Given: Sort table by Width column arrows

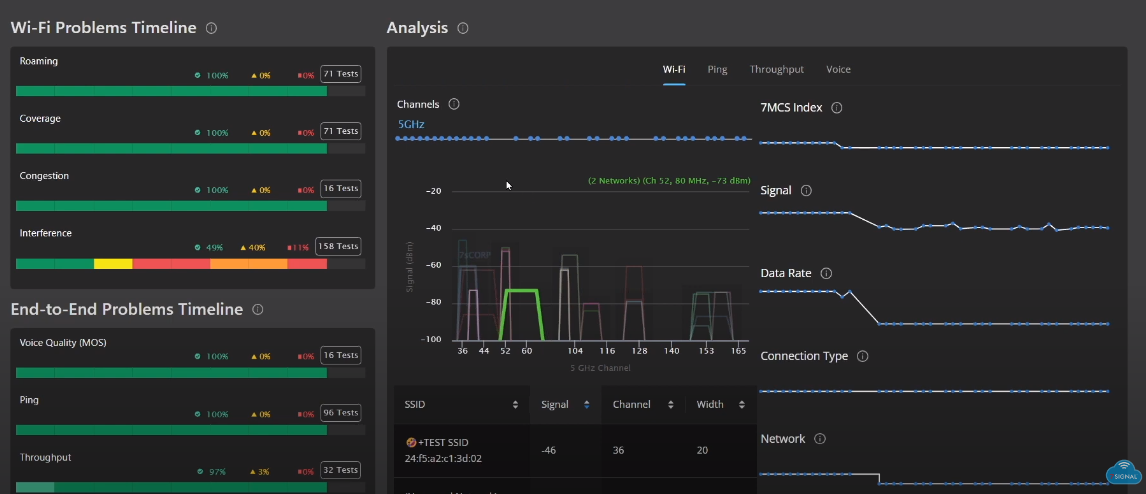Looking at the screenshot, I should click(x=742, y=405).
